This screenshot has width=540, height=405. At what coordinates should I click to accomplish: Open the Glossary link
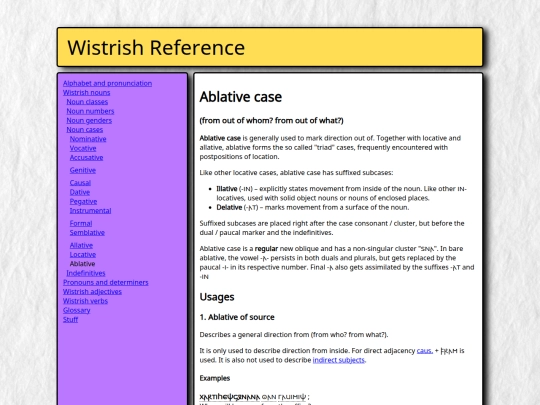[76, 311]
